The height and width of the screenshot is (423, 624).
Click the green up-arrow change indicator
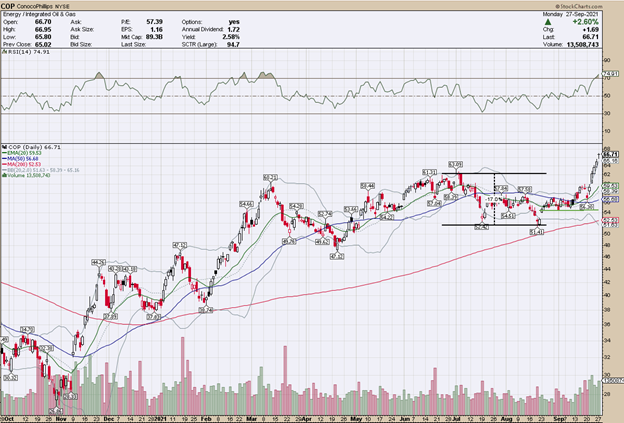(548, 22)
